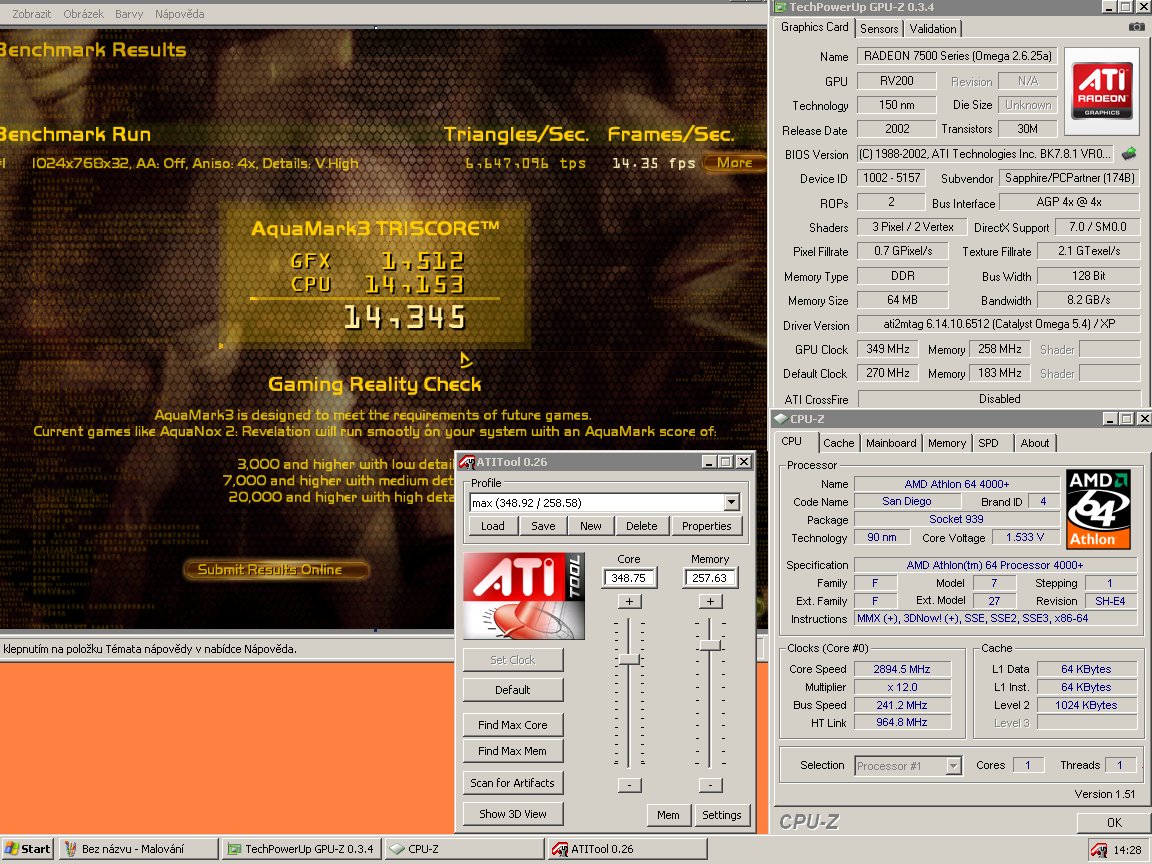Select the CPU tab in CPU-Z
Viewport: 1152px width, 864px height.
point(791,442)
